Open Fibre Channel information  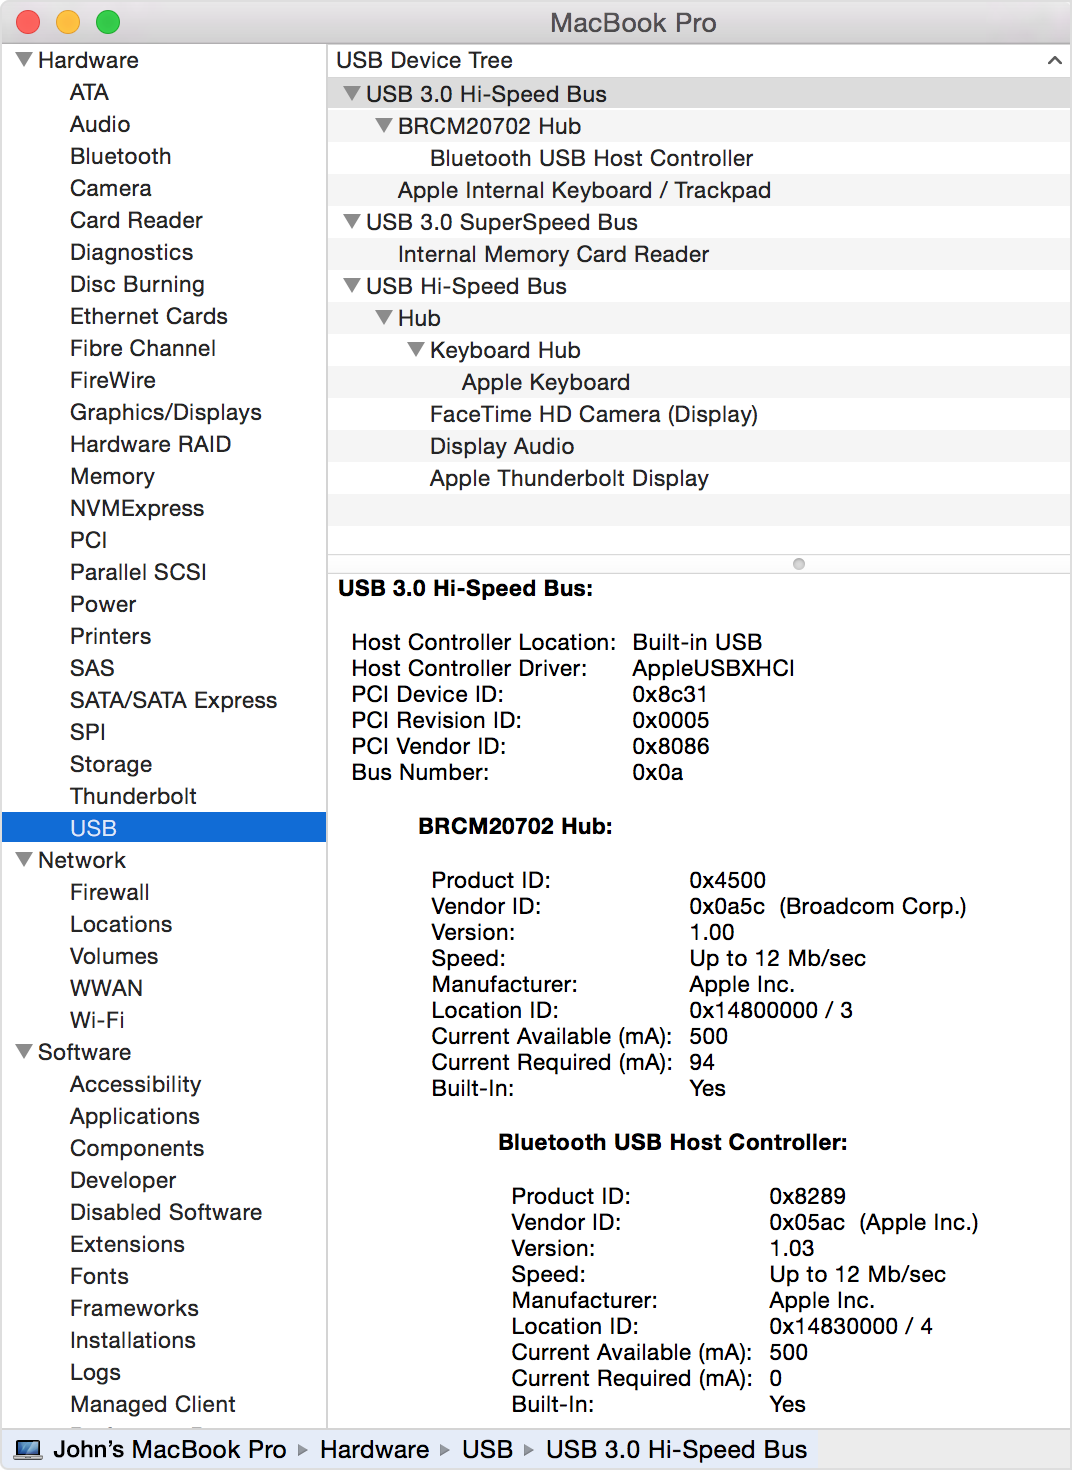coord(143,349)
